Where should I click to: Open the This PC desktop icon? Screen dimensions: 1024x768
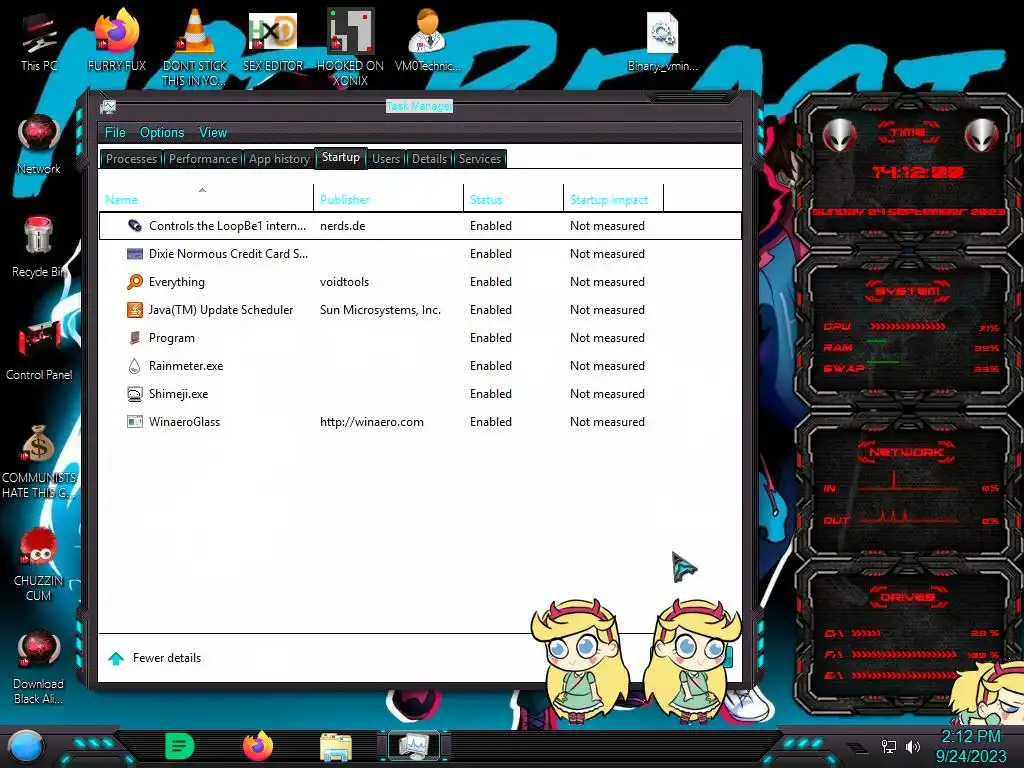[x=39, y=43]
